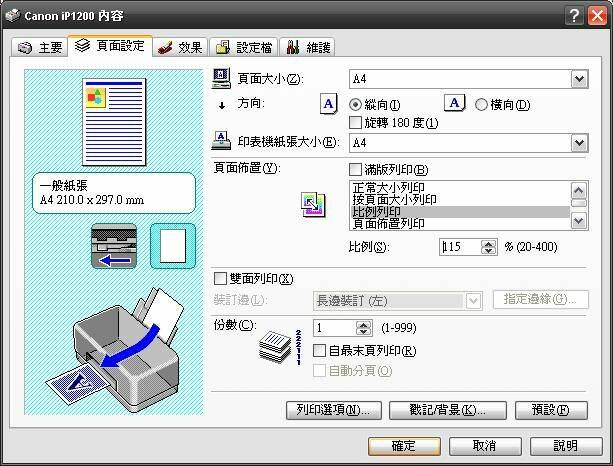Click the 頁面大小 monitor icon
The image size is (613, 466).
coord(221,78)
